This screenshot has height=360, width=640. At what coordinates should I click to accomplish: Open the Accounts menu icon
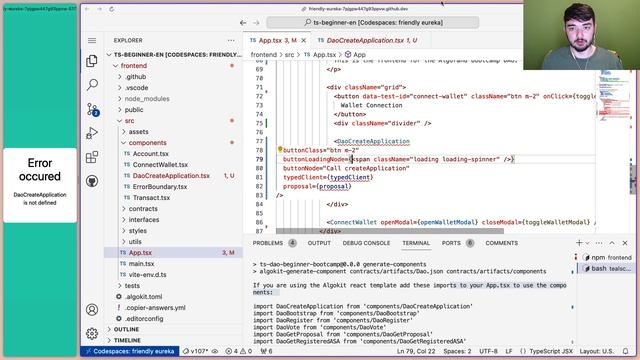pos(92,310)
